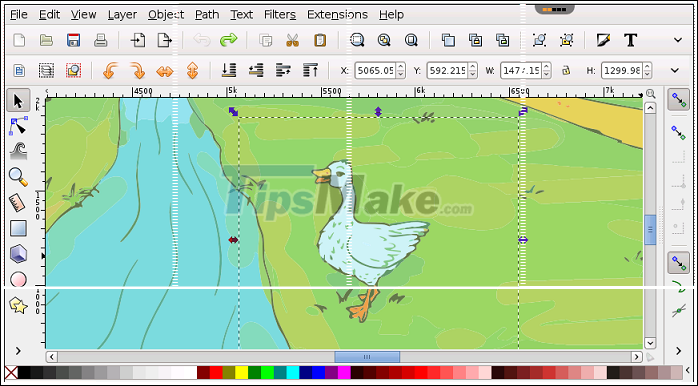Group selected objects icon

pos(539,41)
